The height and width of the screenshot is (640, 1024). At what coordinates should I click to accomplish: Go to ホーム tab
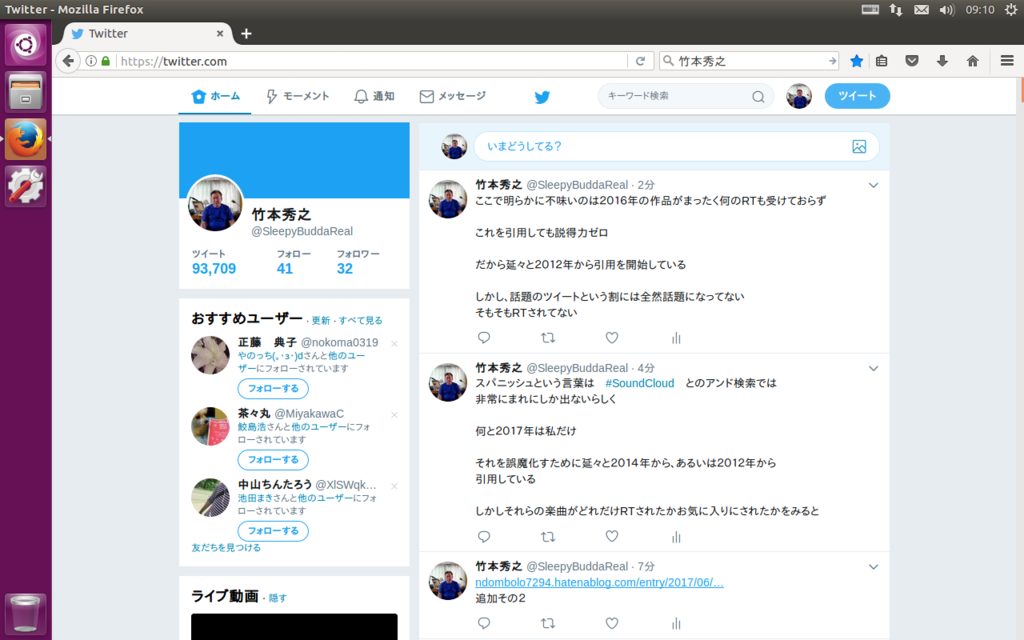tap(216, 97)
